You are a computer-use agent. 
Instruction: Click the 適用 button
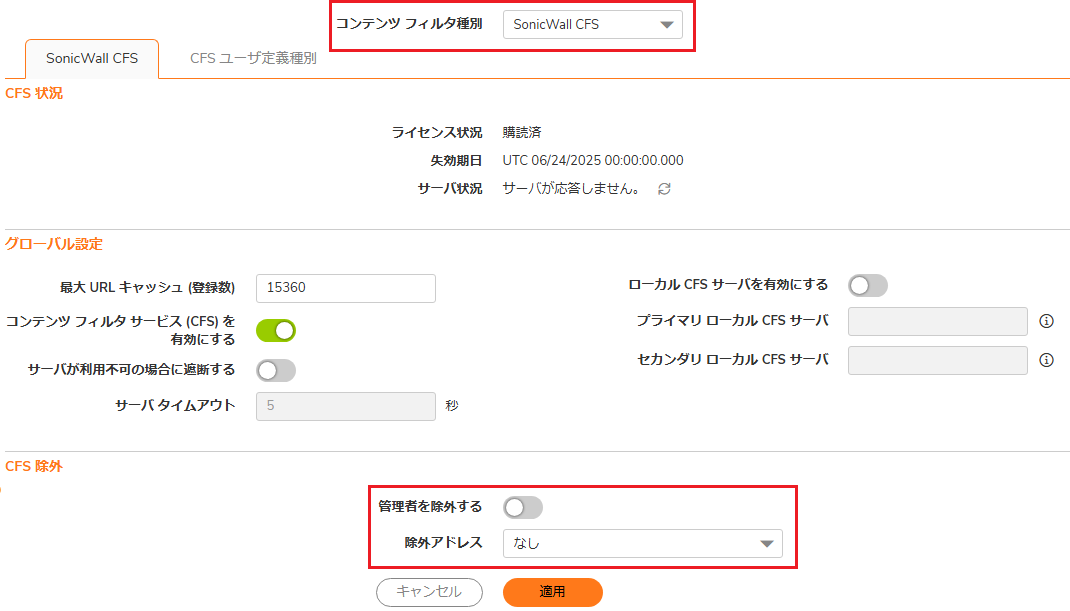click(x=553, y=592)
